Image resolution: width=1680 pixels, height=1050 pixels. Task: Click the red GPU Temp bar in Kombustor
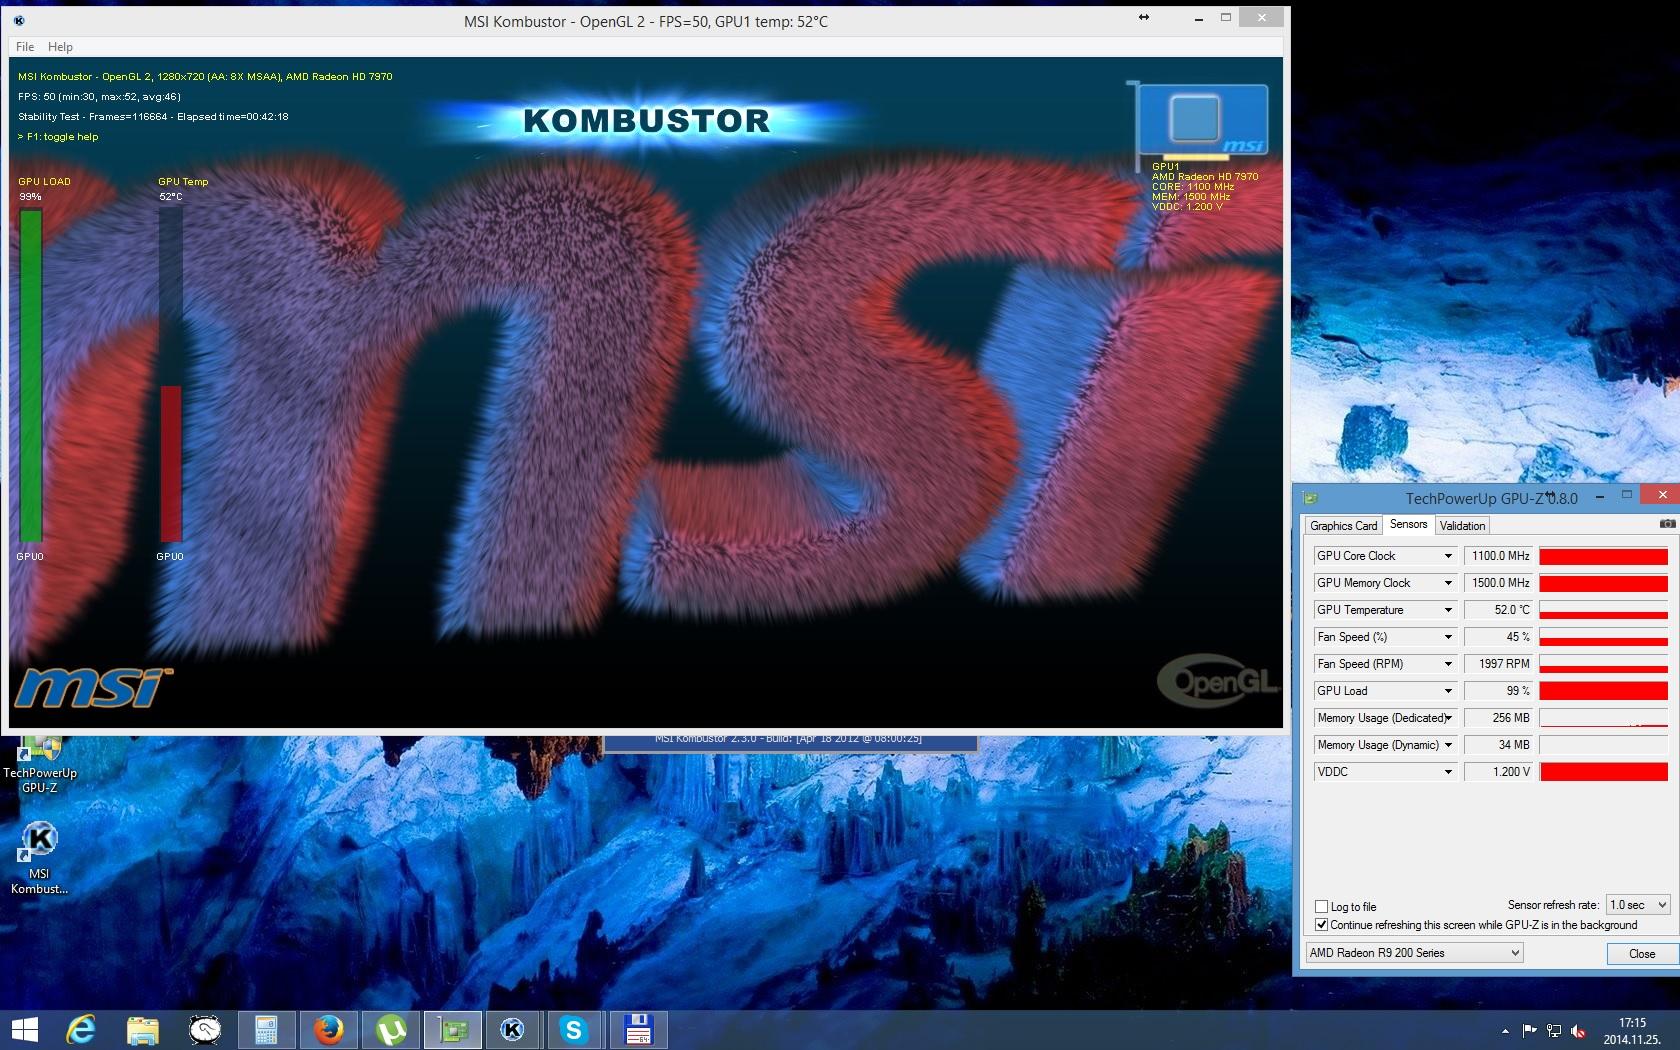click(171, 464)
